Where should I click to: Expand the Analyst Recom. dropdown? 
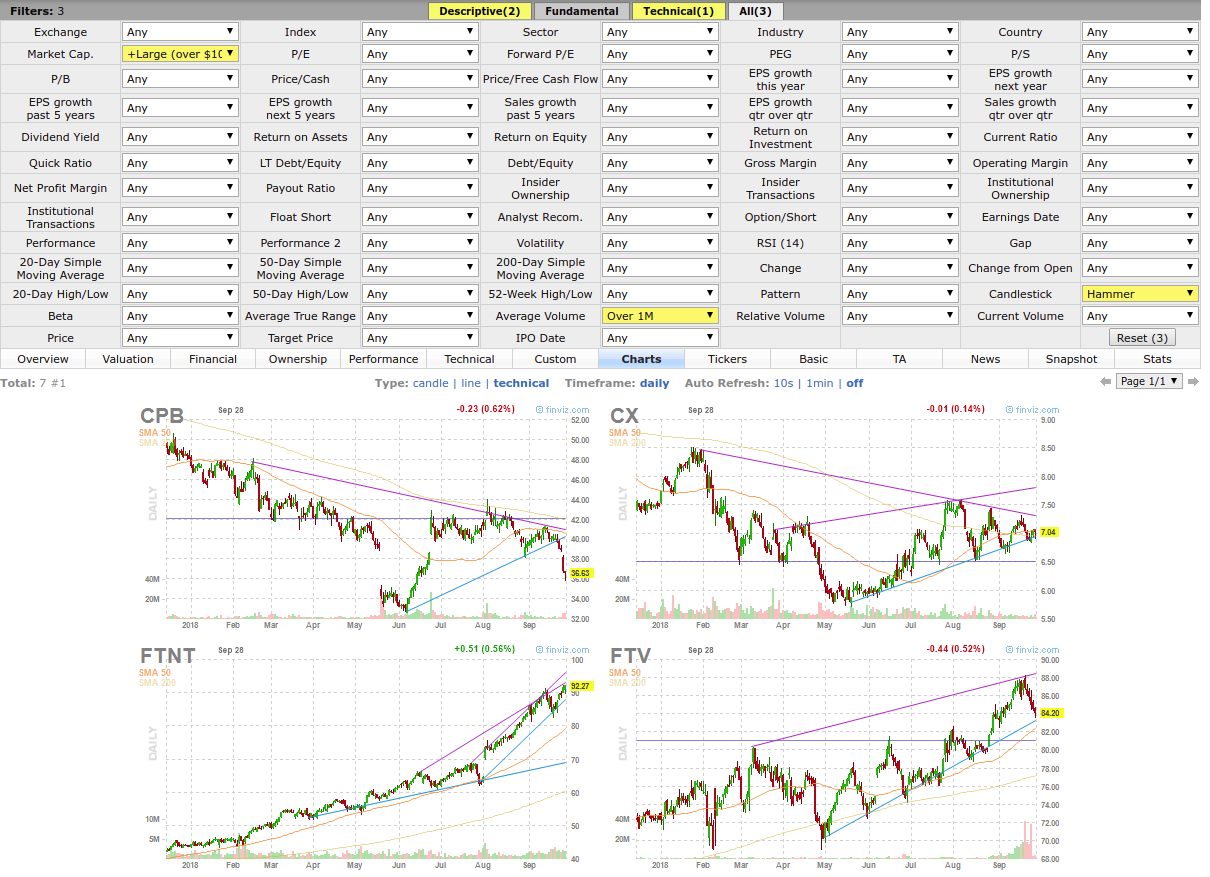pos(660,217)
